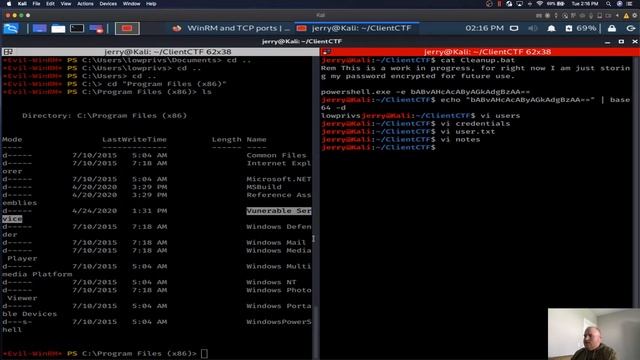Click the 'Microsoft.NET' directory entry
The image size is (640, 360).
click(279, 179)
